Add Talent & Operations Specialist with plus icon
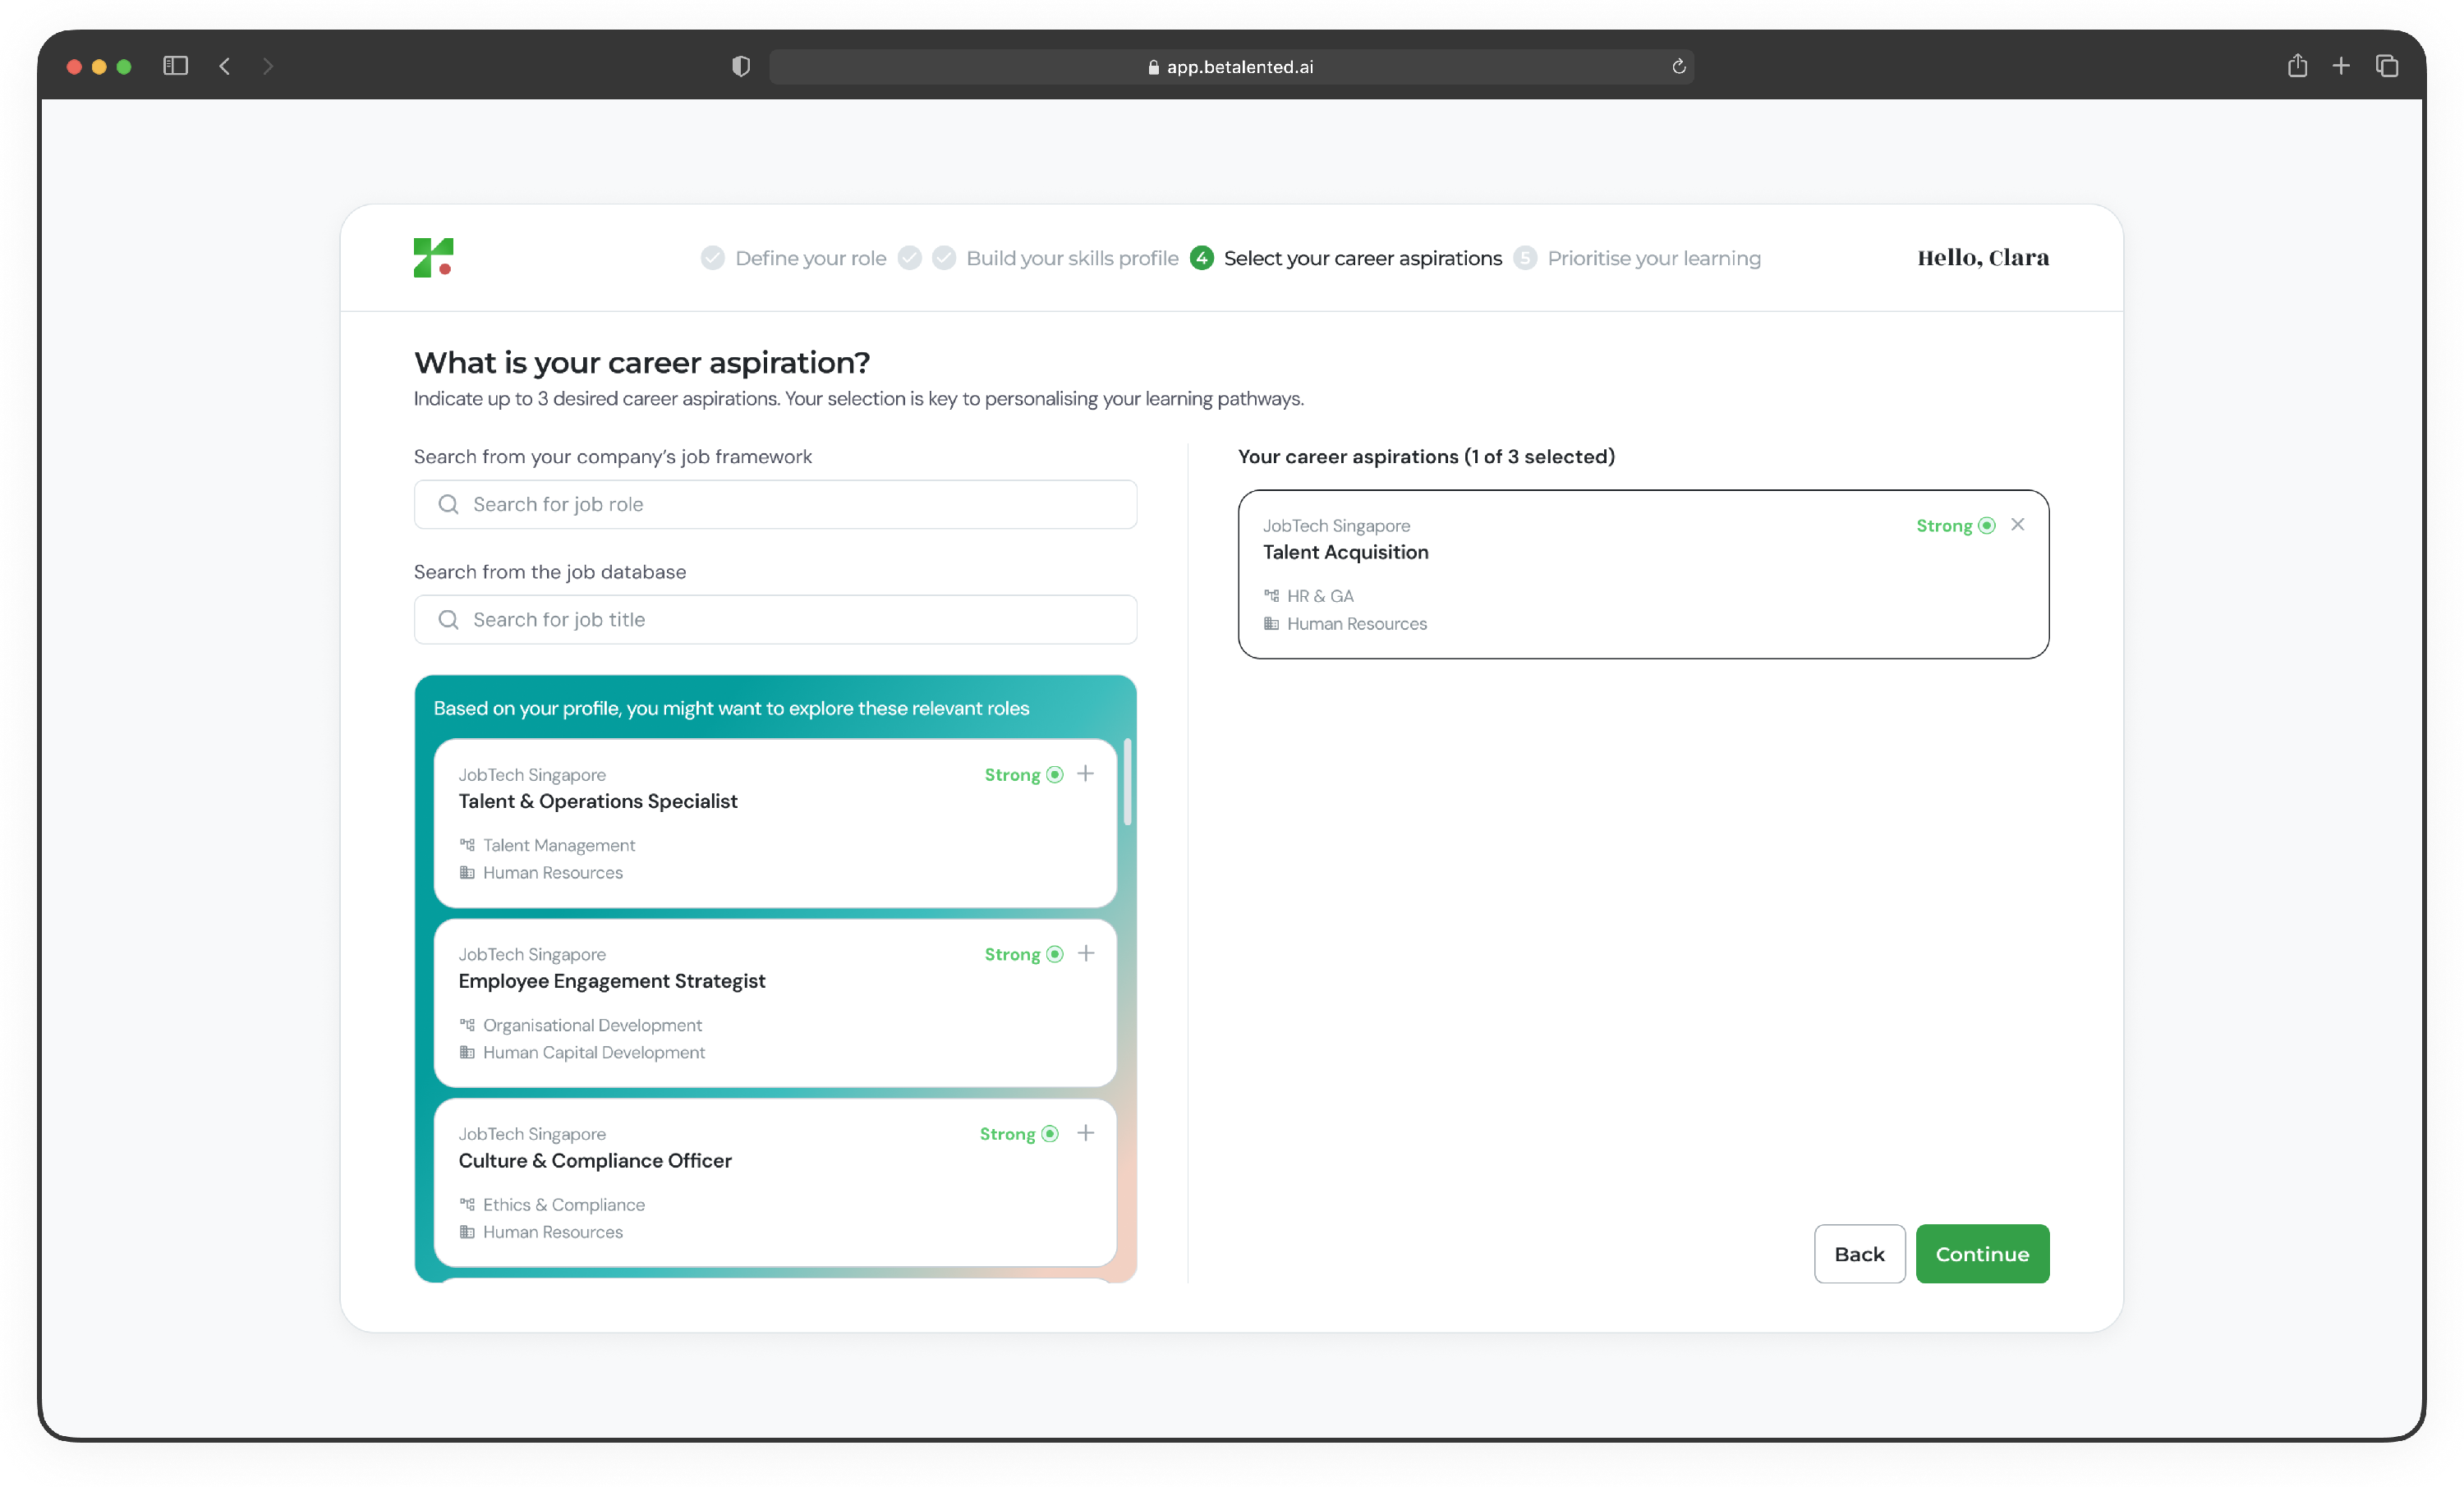 click(1085, 774)
